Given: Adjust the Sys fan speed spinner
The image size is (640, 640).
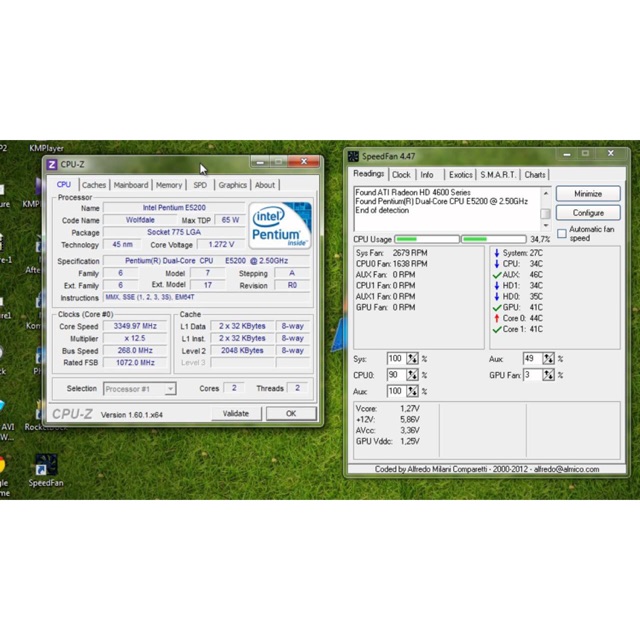Looking at the screenshot, I should (x=412, y=359).
